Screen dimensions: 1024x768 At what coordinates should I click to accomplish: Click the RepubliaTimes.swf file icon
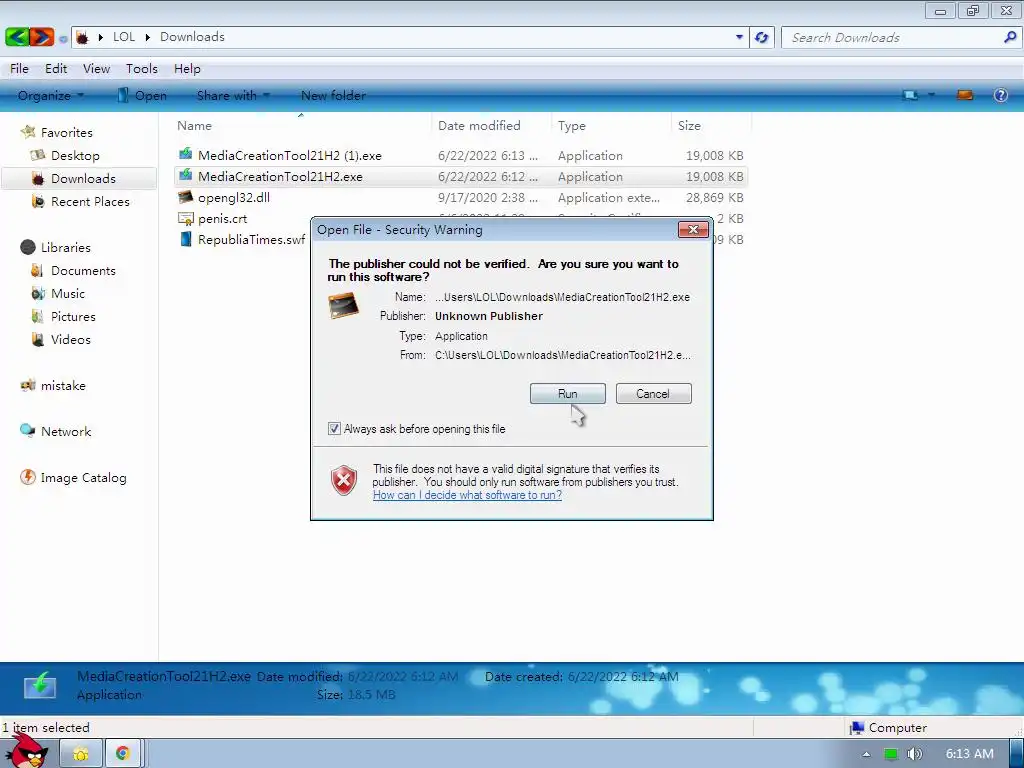point(185,240)
